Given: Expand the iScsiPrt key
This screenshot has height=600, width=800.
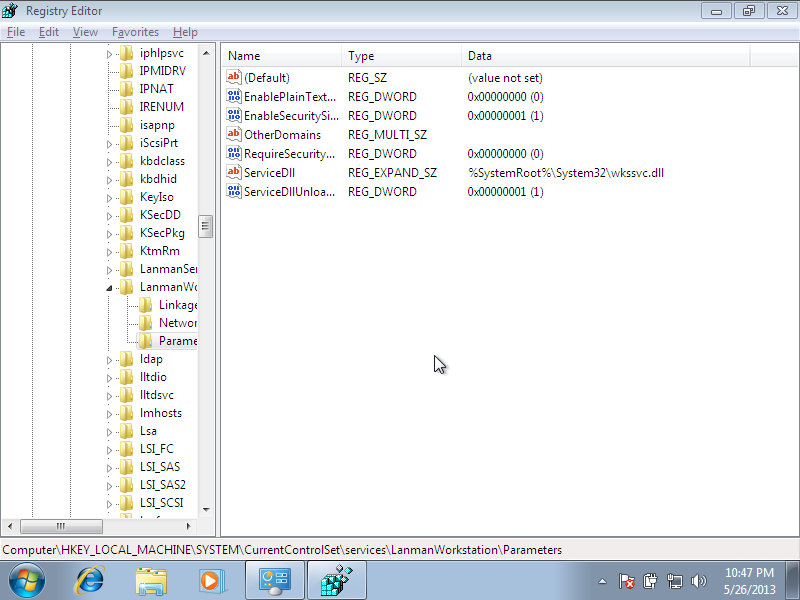Looking at the screenshot, I should coord(109,144).
